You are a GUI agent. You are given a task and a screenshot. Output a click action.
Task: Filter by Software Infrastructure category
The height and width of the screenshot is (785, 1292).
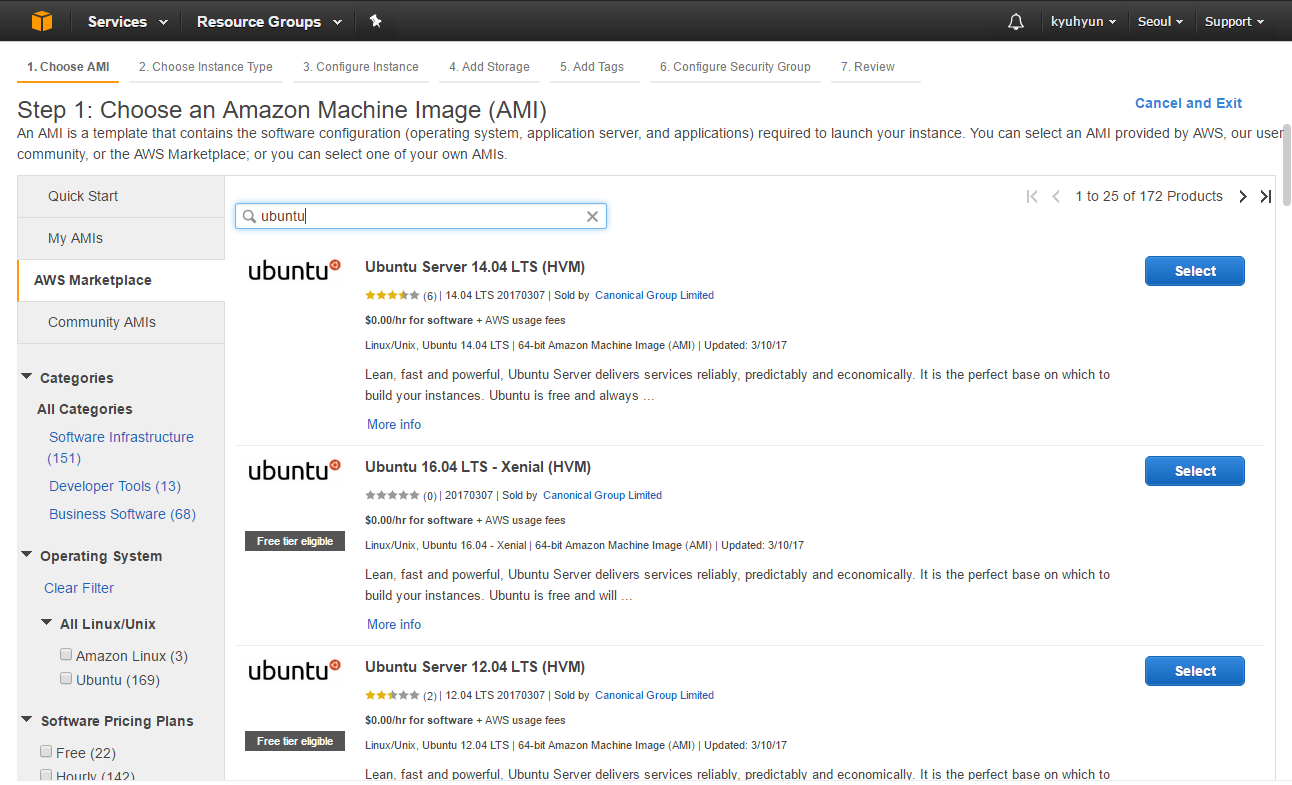[x=121, y=447]
